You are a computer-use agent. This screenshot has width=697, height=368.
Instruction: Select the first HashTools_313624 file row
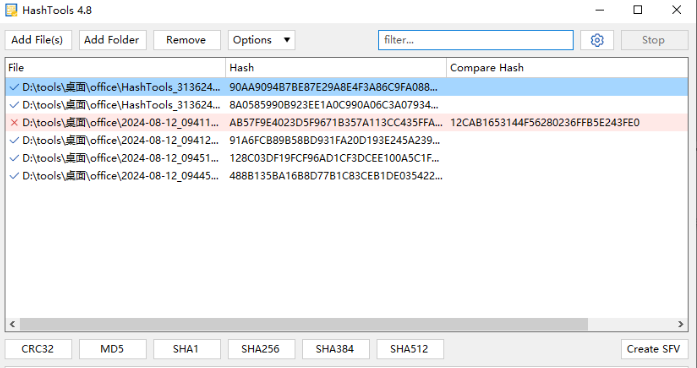(x=347, y=87)
